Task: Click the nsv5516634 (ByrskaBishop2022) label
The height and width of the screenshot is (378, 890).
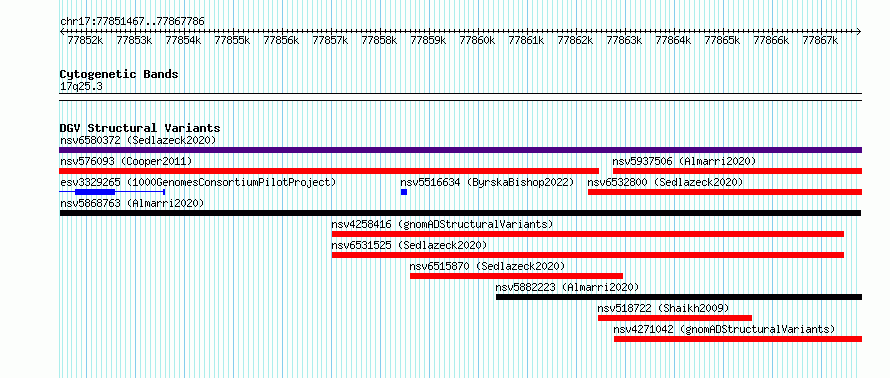Action: pos(487,182)
